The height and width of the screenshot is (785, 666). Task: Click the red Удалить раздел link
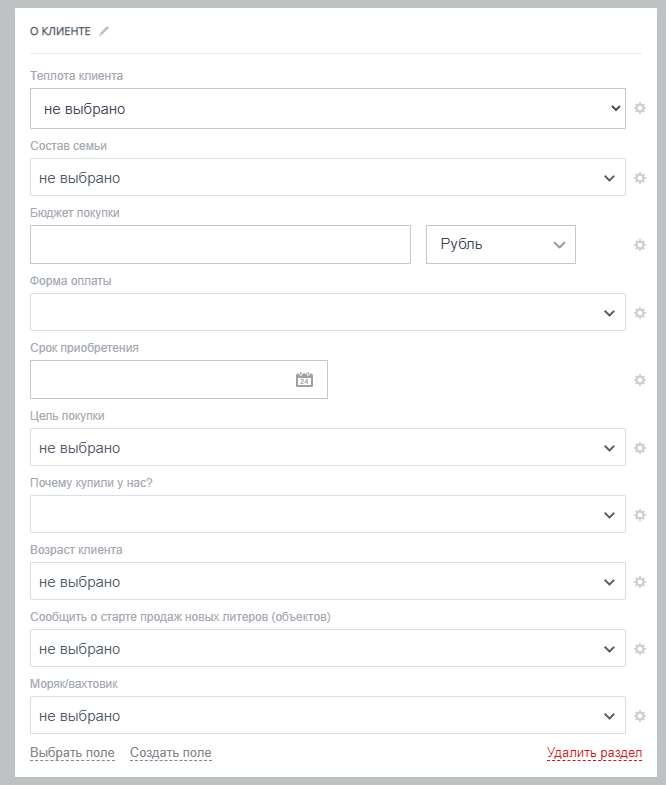pyautogui.click(x=594, y=753)
